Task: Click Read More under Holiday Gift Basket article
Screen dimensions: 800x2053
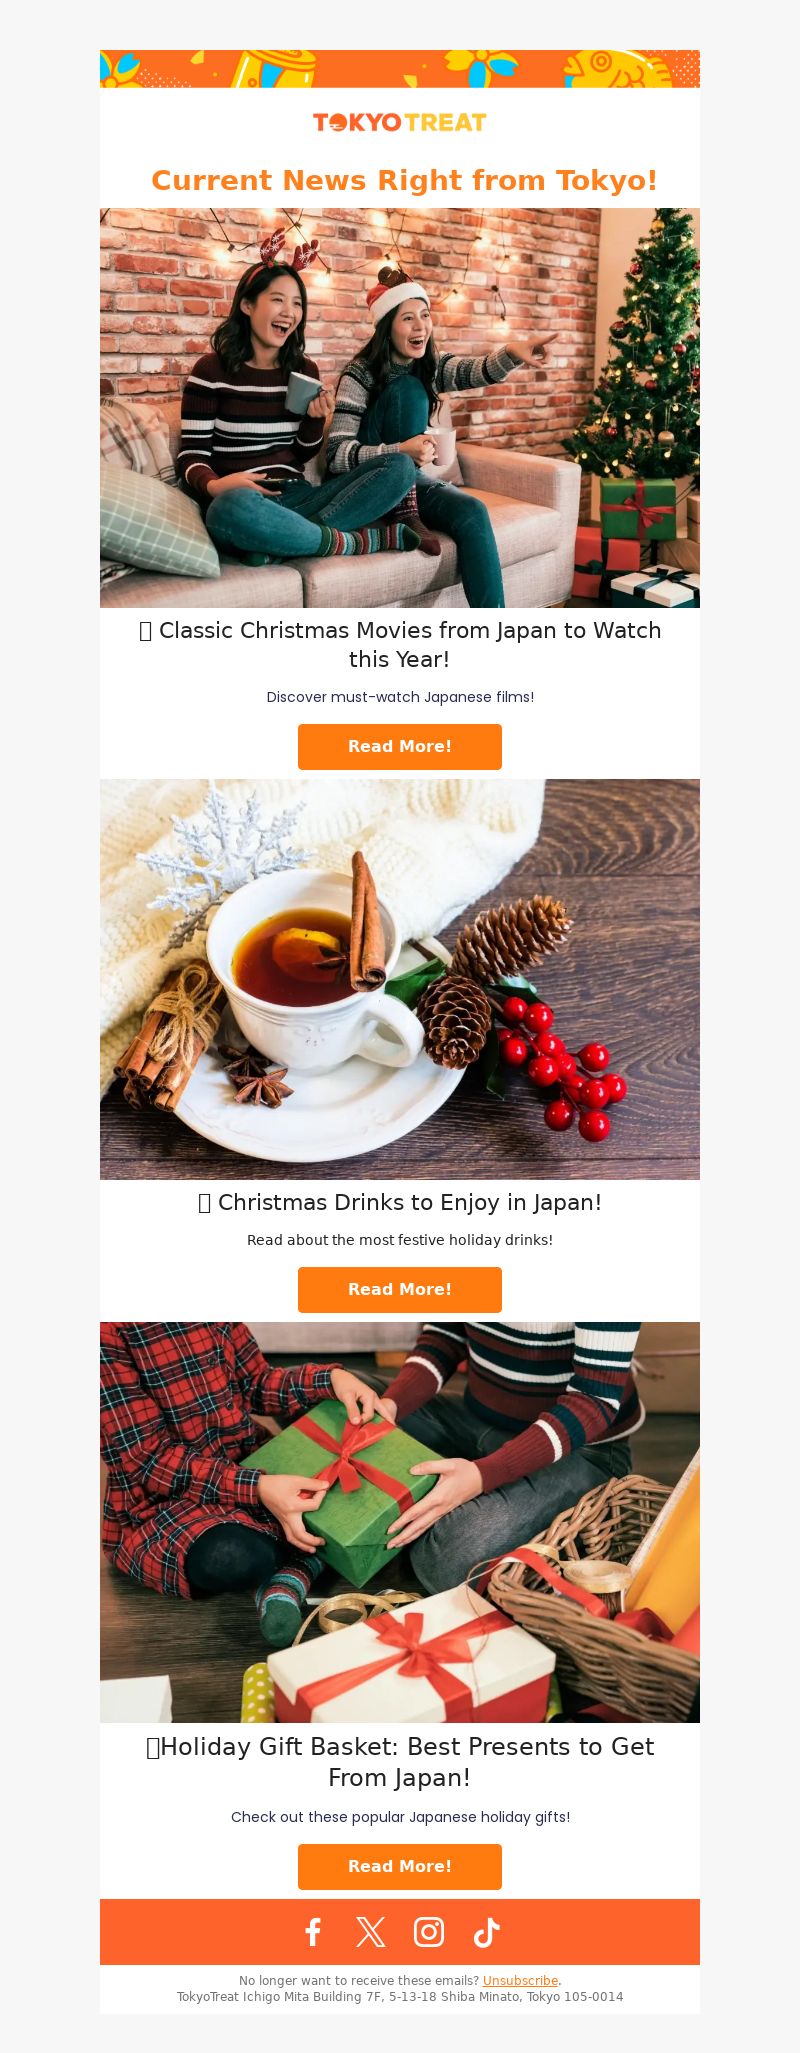Action: (400, 1867)
